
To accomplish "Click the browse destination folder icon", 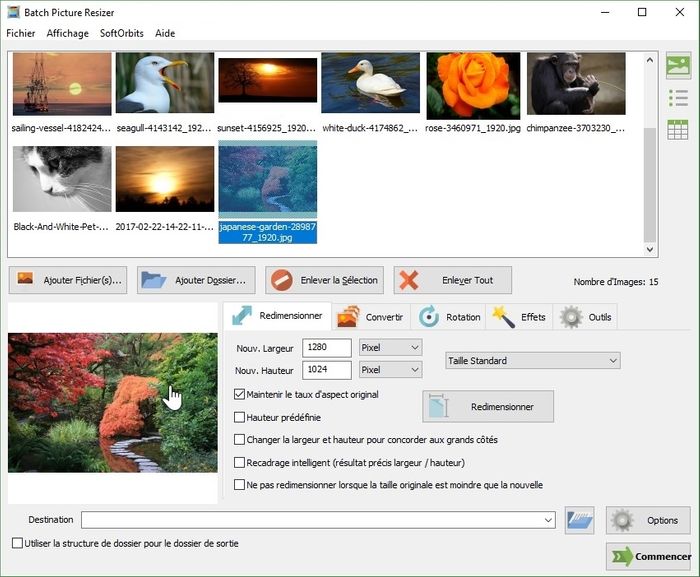I will 579,520.
